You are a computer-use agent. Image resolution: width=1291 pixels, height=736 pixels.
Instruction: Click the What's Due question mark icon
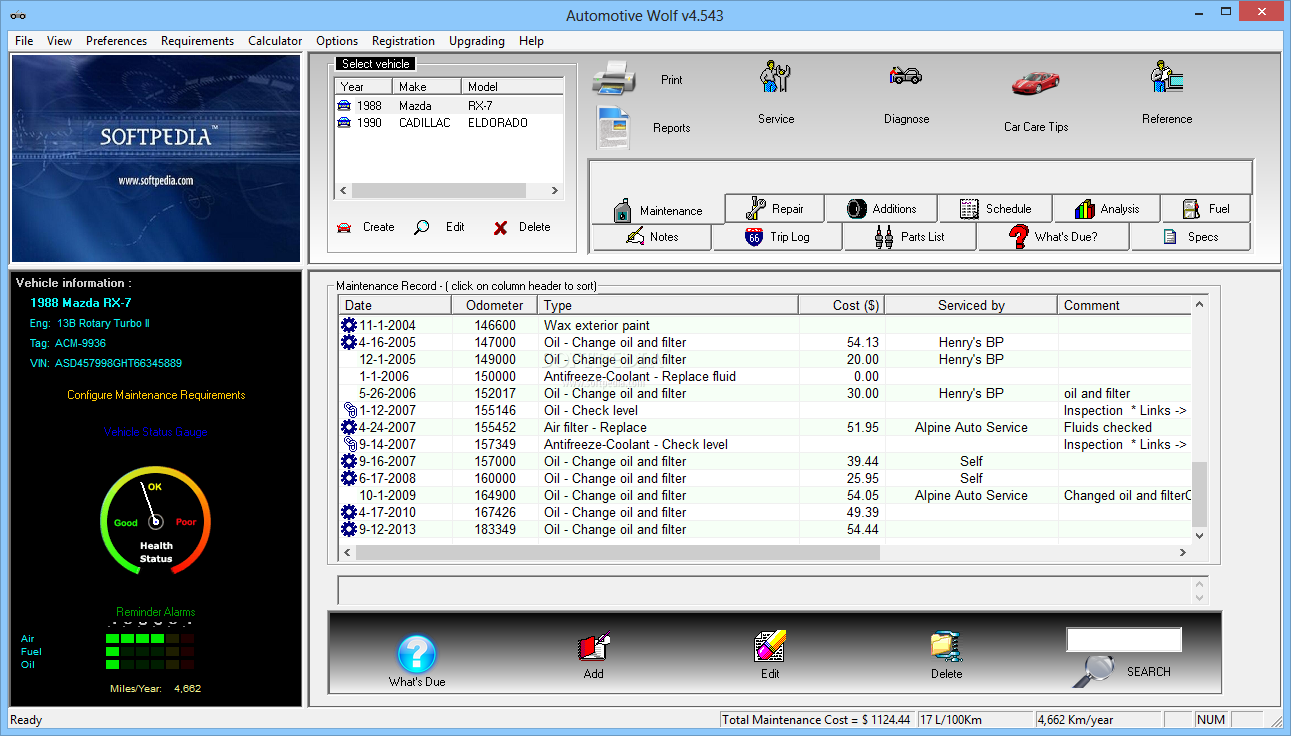[417, 655]
